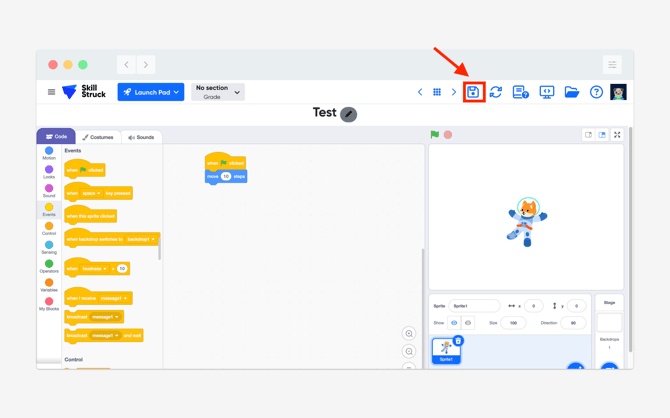Run project with the green flag
Viewport: 670px width, 418px height.
435,134
